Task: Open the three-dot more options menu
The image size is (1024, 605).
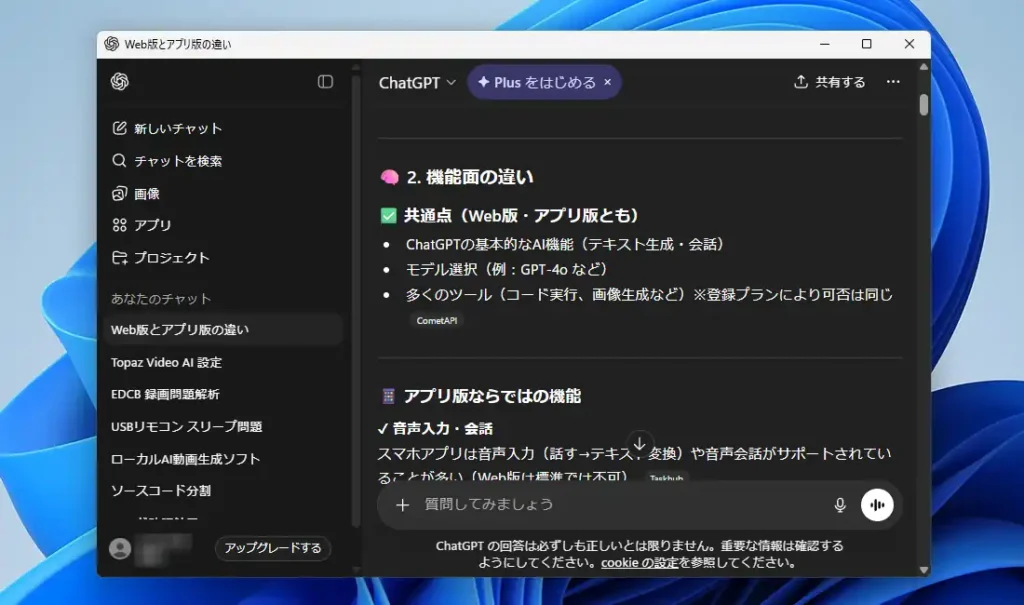Action: click(893, 82)
